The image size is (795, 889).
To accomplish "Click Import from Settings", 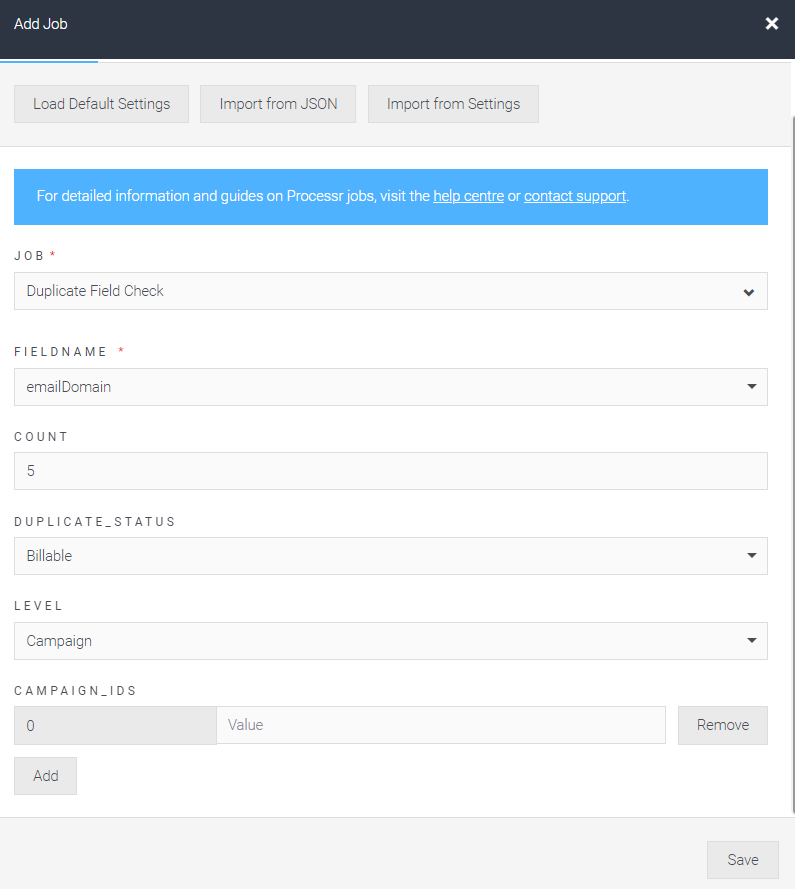I will click(453, 103).
